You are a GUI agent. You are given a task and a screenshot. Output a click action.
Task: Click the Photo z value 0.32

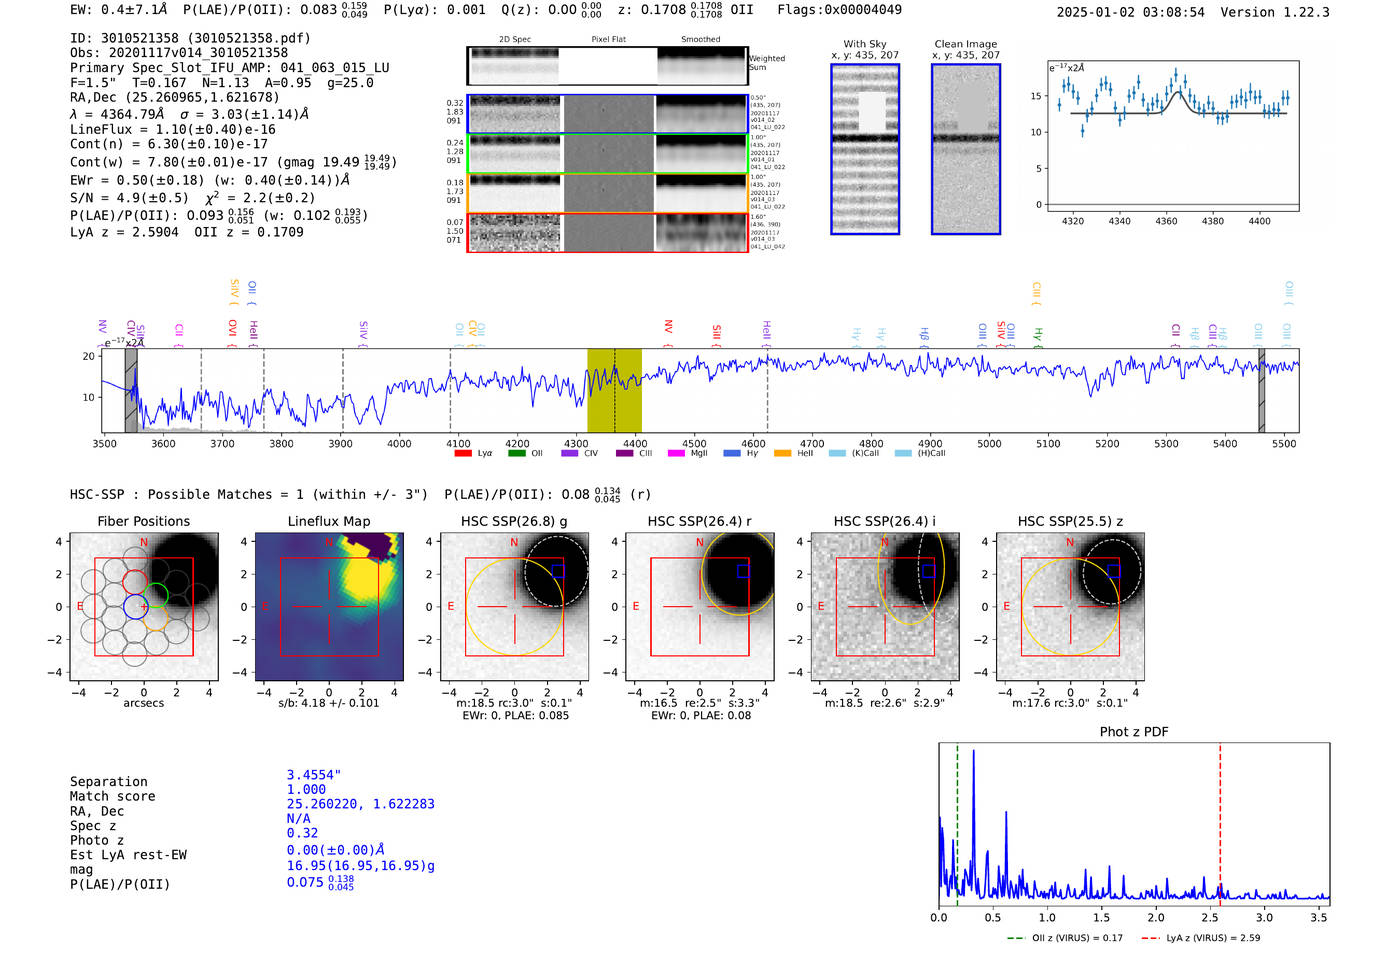[302, 833]
